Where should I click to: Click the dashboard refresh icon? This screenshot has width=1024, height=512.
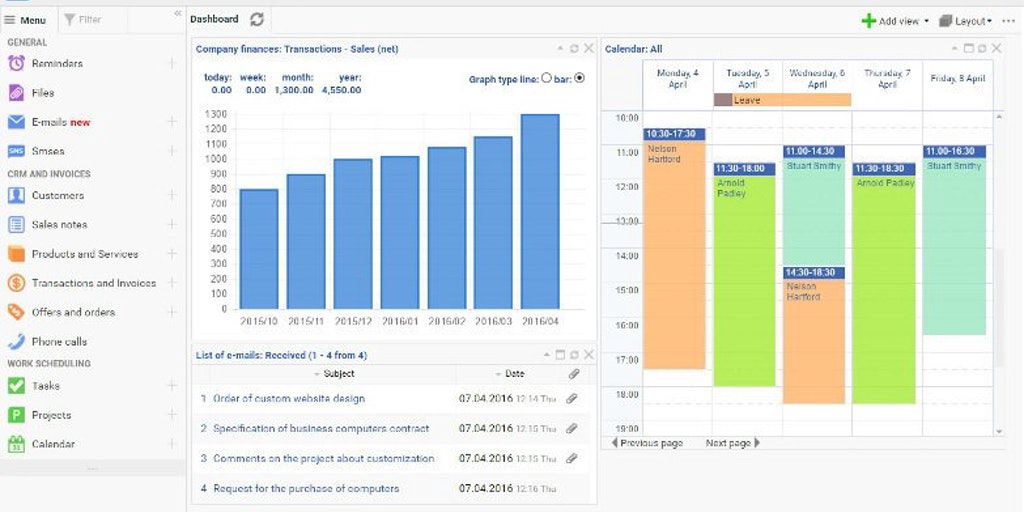[x=257, y=19]
